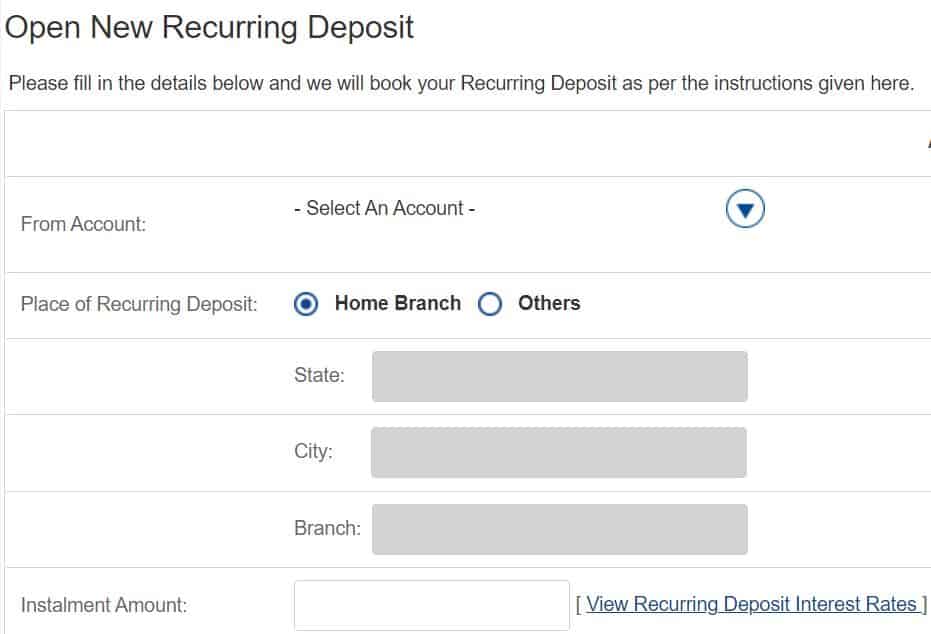Click the 'Others' option label

pos(549,303)
